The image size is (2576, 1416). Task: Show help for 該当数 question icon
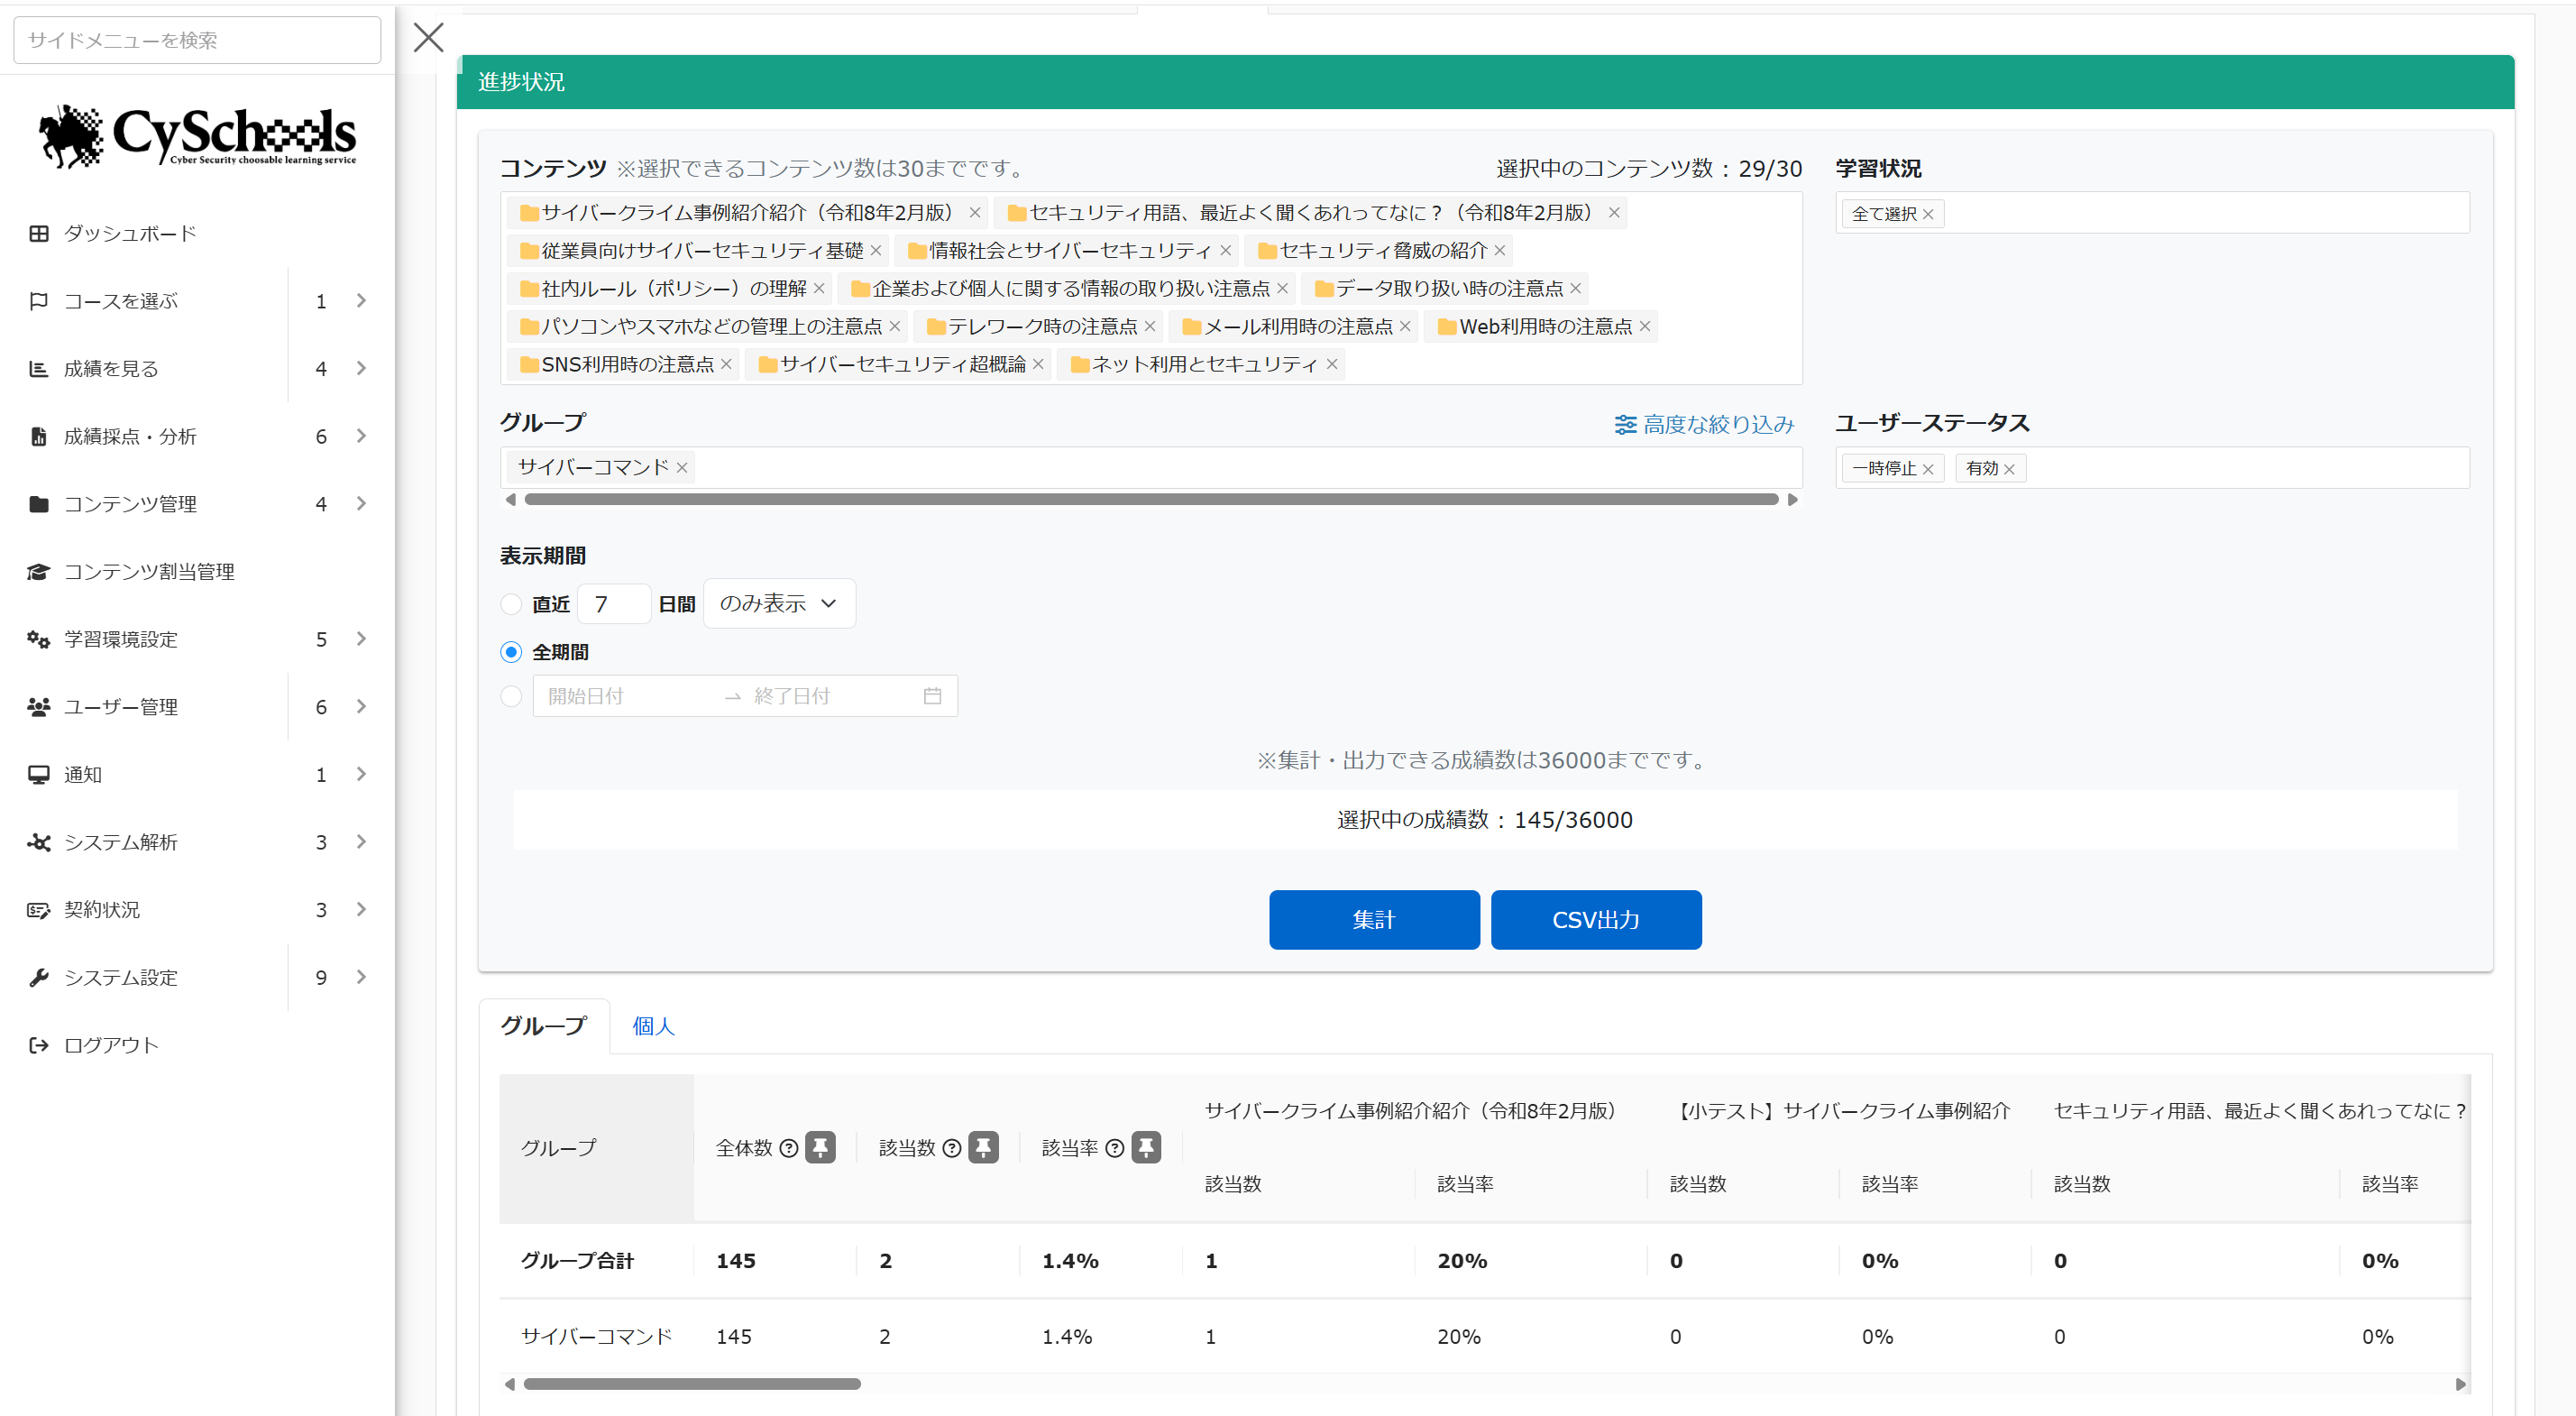(x=952, y=1148)
